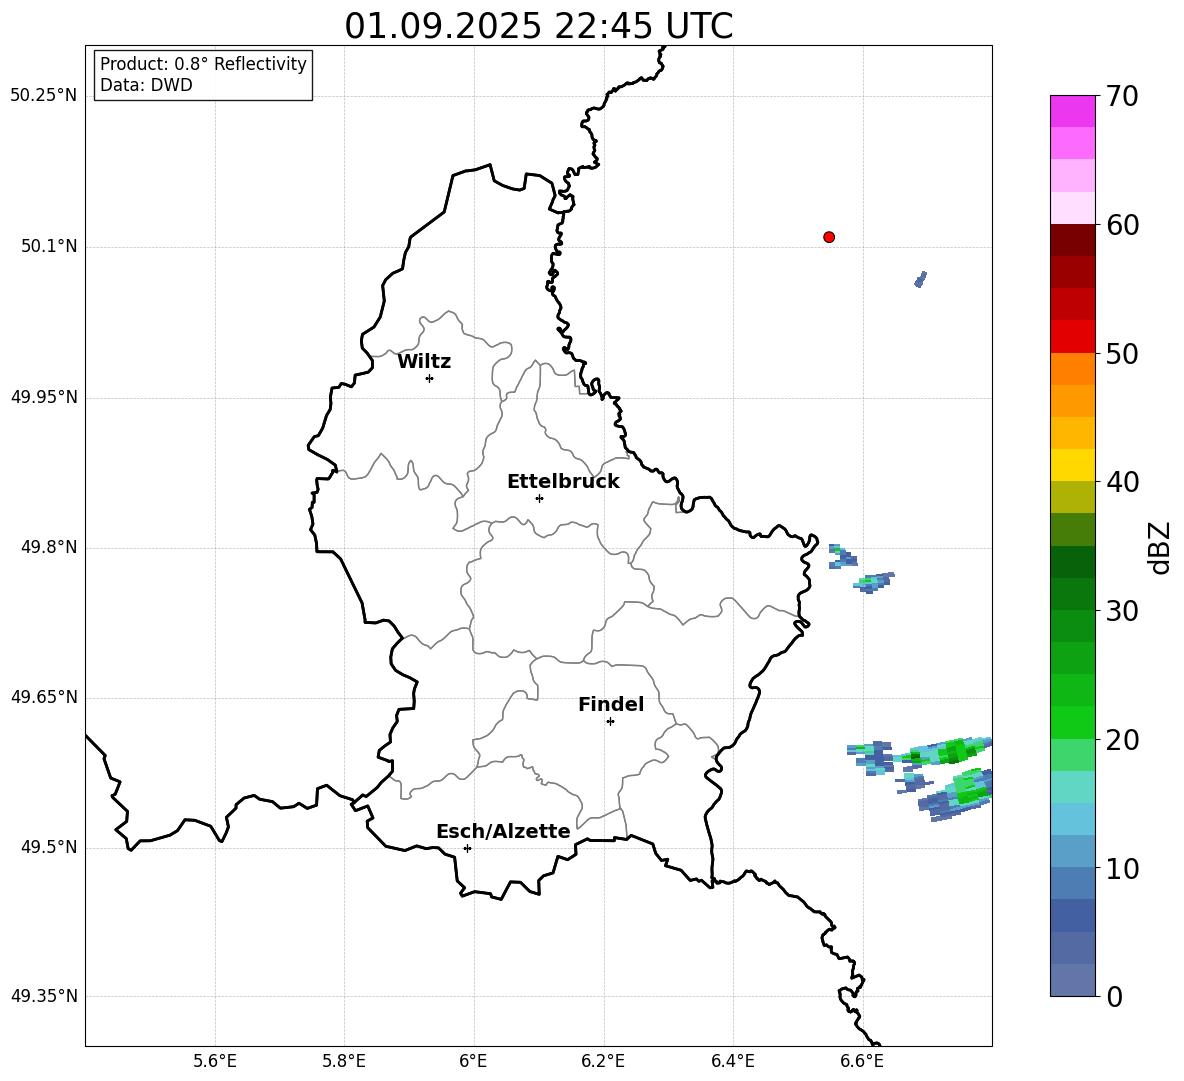Click the 49.95°N latitude label
This screenshot has width=1184, height=1081.
[x=44, y=397]
